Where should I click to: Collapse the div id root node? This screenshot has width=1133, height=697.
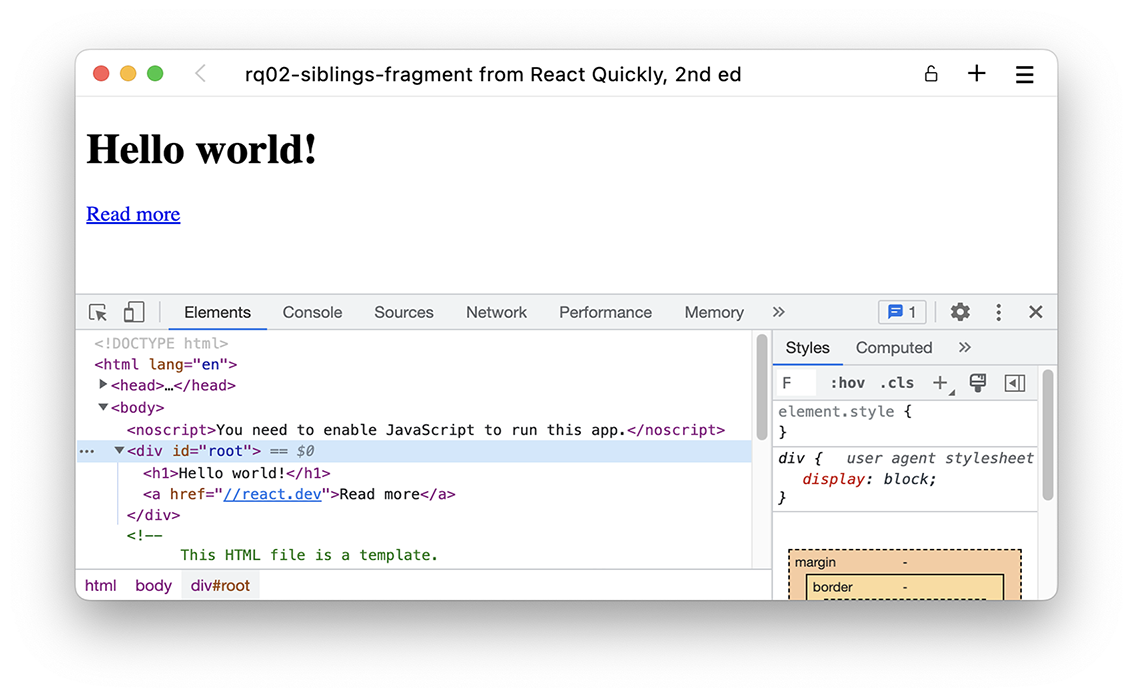click(119, 451)
